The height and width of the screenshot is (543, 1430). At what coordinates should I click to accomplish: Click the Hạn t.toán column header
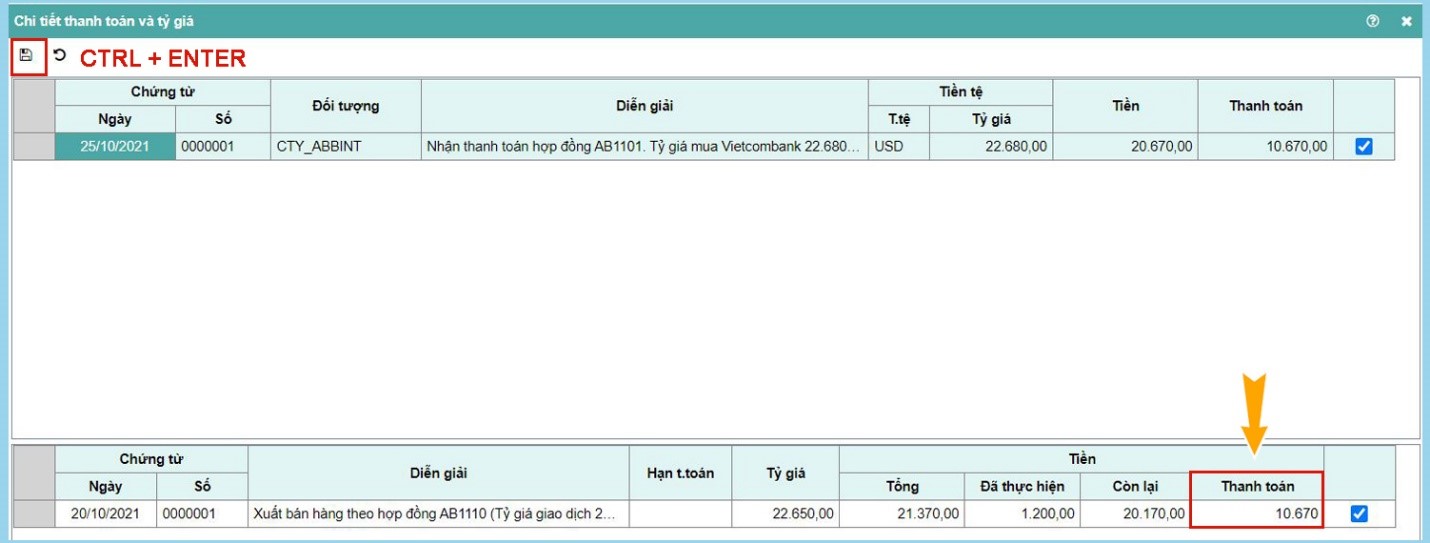681,473
